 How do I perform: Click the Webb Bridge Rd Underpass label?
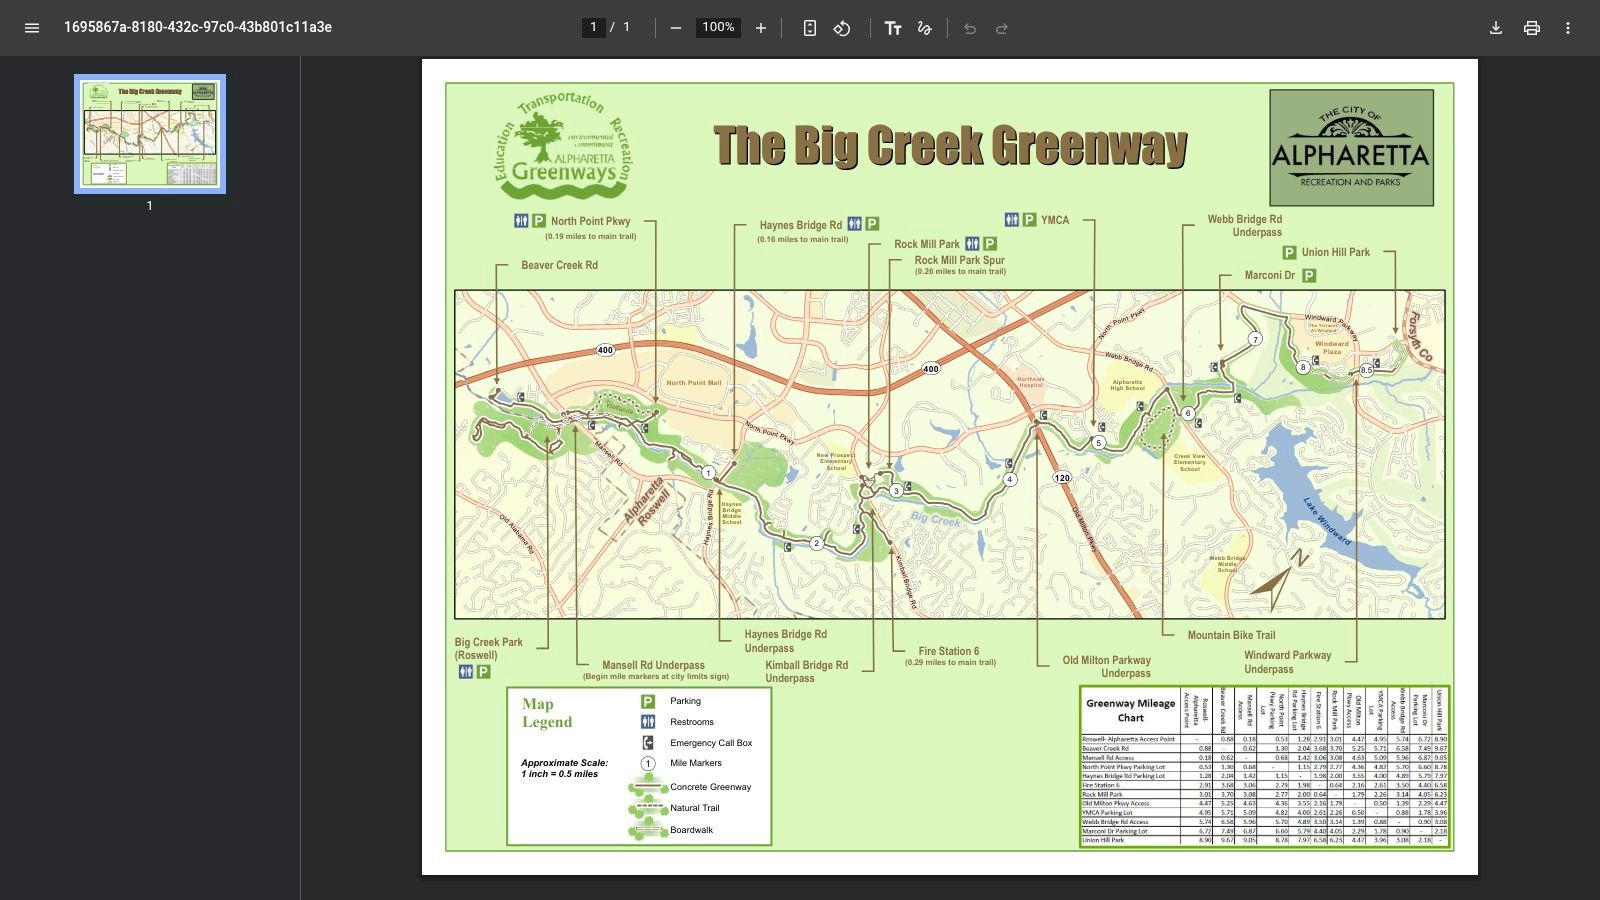click(1244, 226)
